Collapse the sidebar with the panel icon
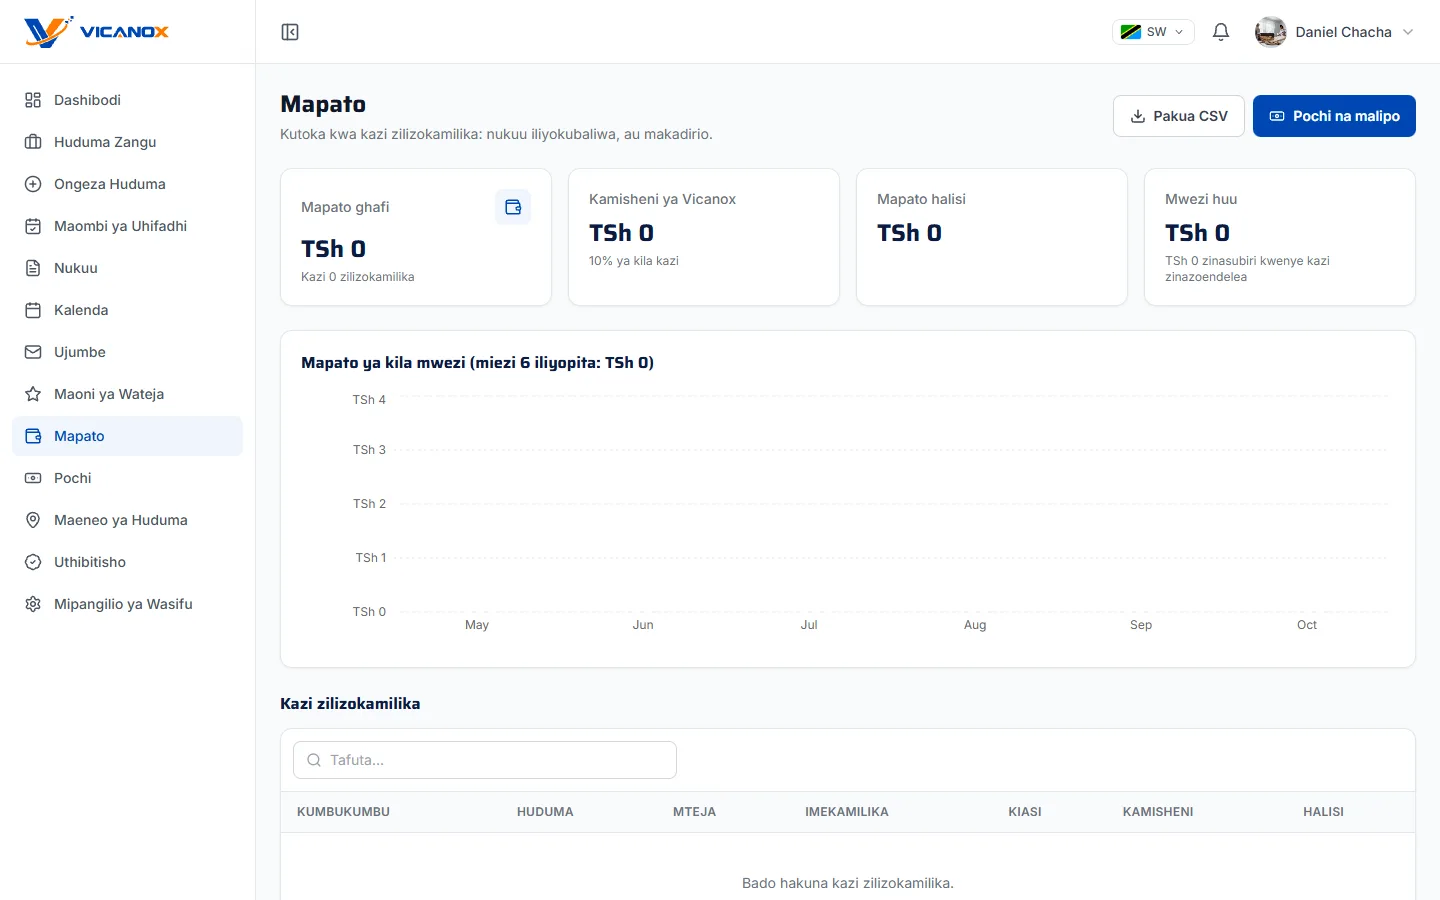Screen dimensions: 1440x900 click(x=290, y=32)
